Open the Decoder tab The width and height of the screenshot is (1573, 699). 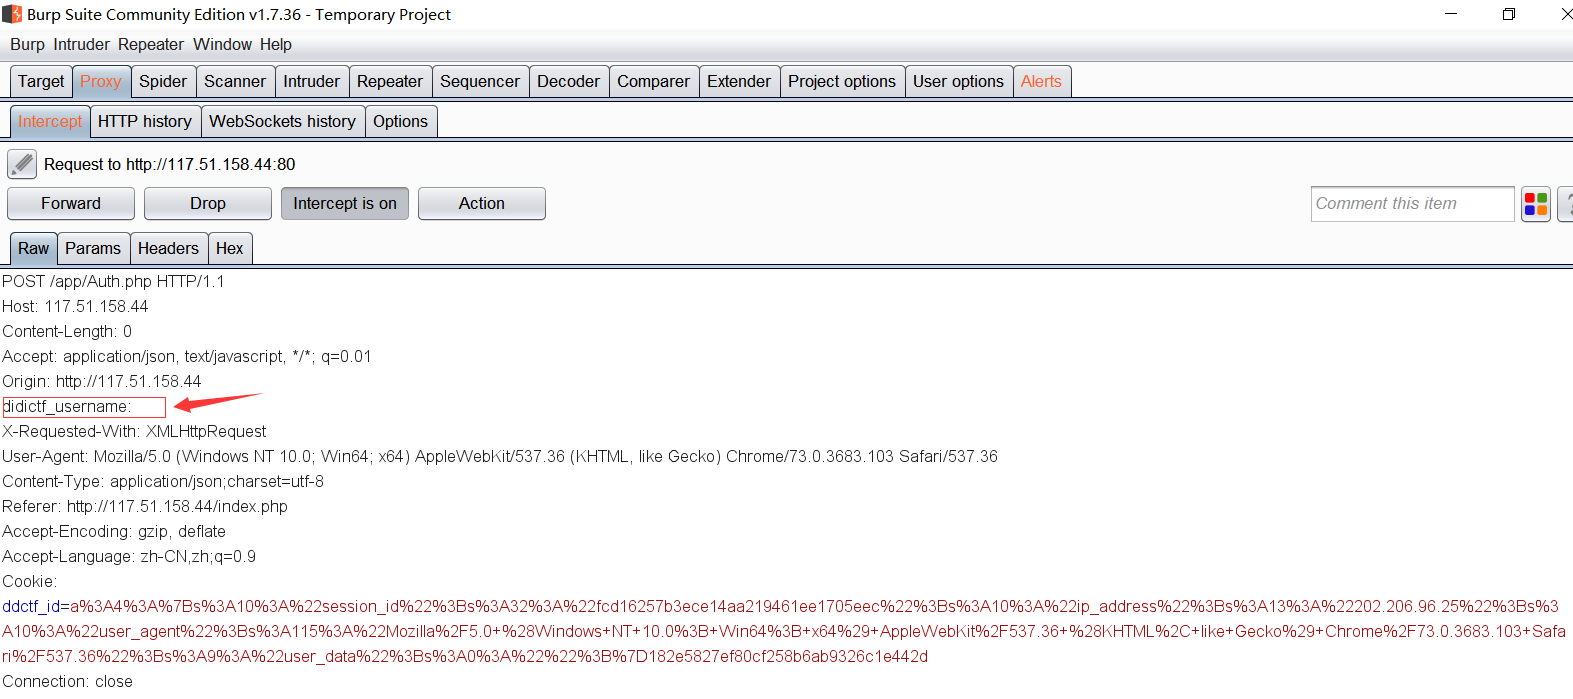click(569, 82)
